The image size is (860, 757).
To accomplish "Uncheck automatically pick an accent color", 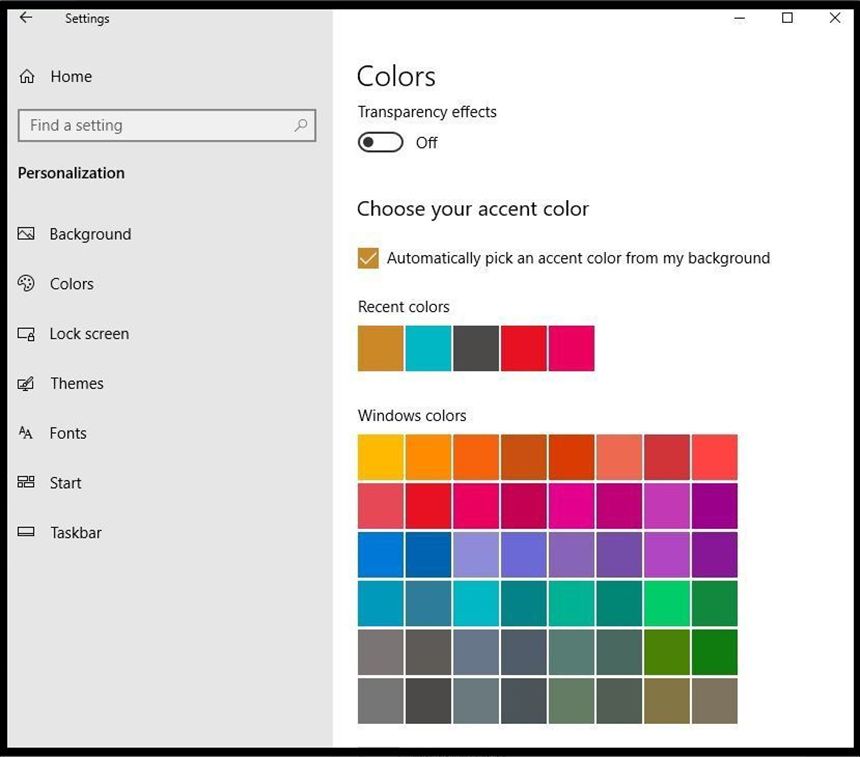I will [368, 258].
